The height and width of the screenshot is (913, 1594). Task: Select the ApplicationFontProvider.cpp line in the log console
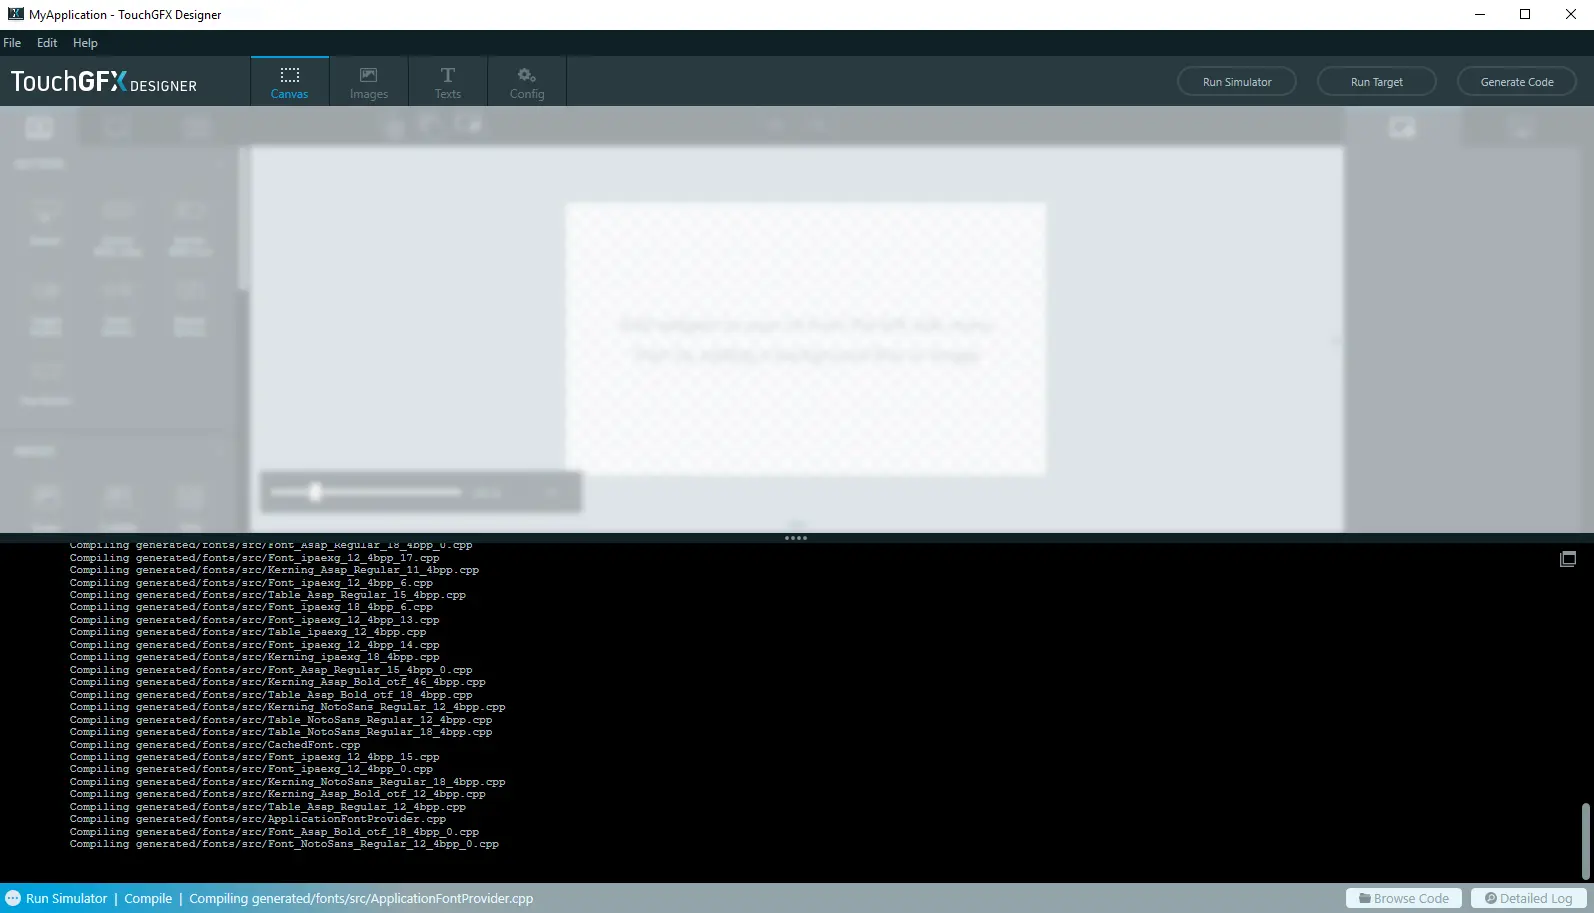tap(258, 819)
